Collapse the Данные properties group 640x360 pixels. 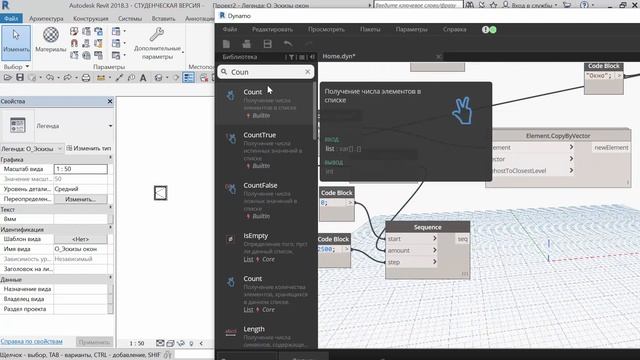[x=110, y=279]
